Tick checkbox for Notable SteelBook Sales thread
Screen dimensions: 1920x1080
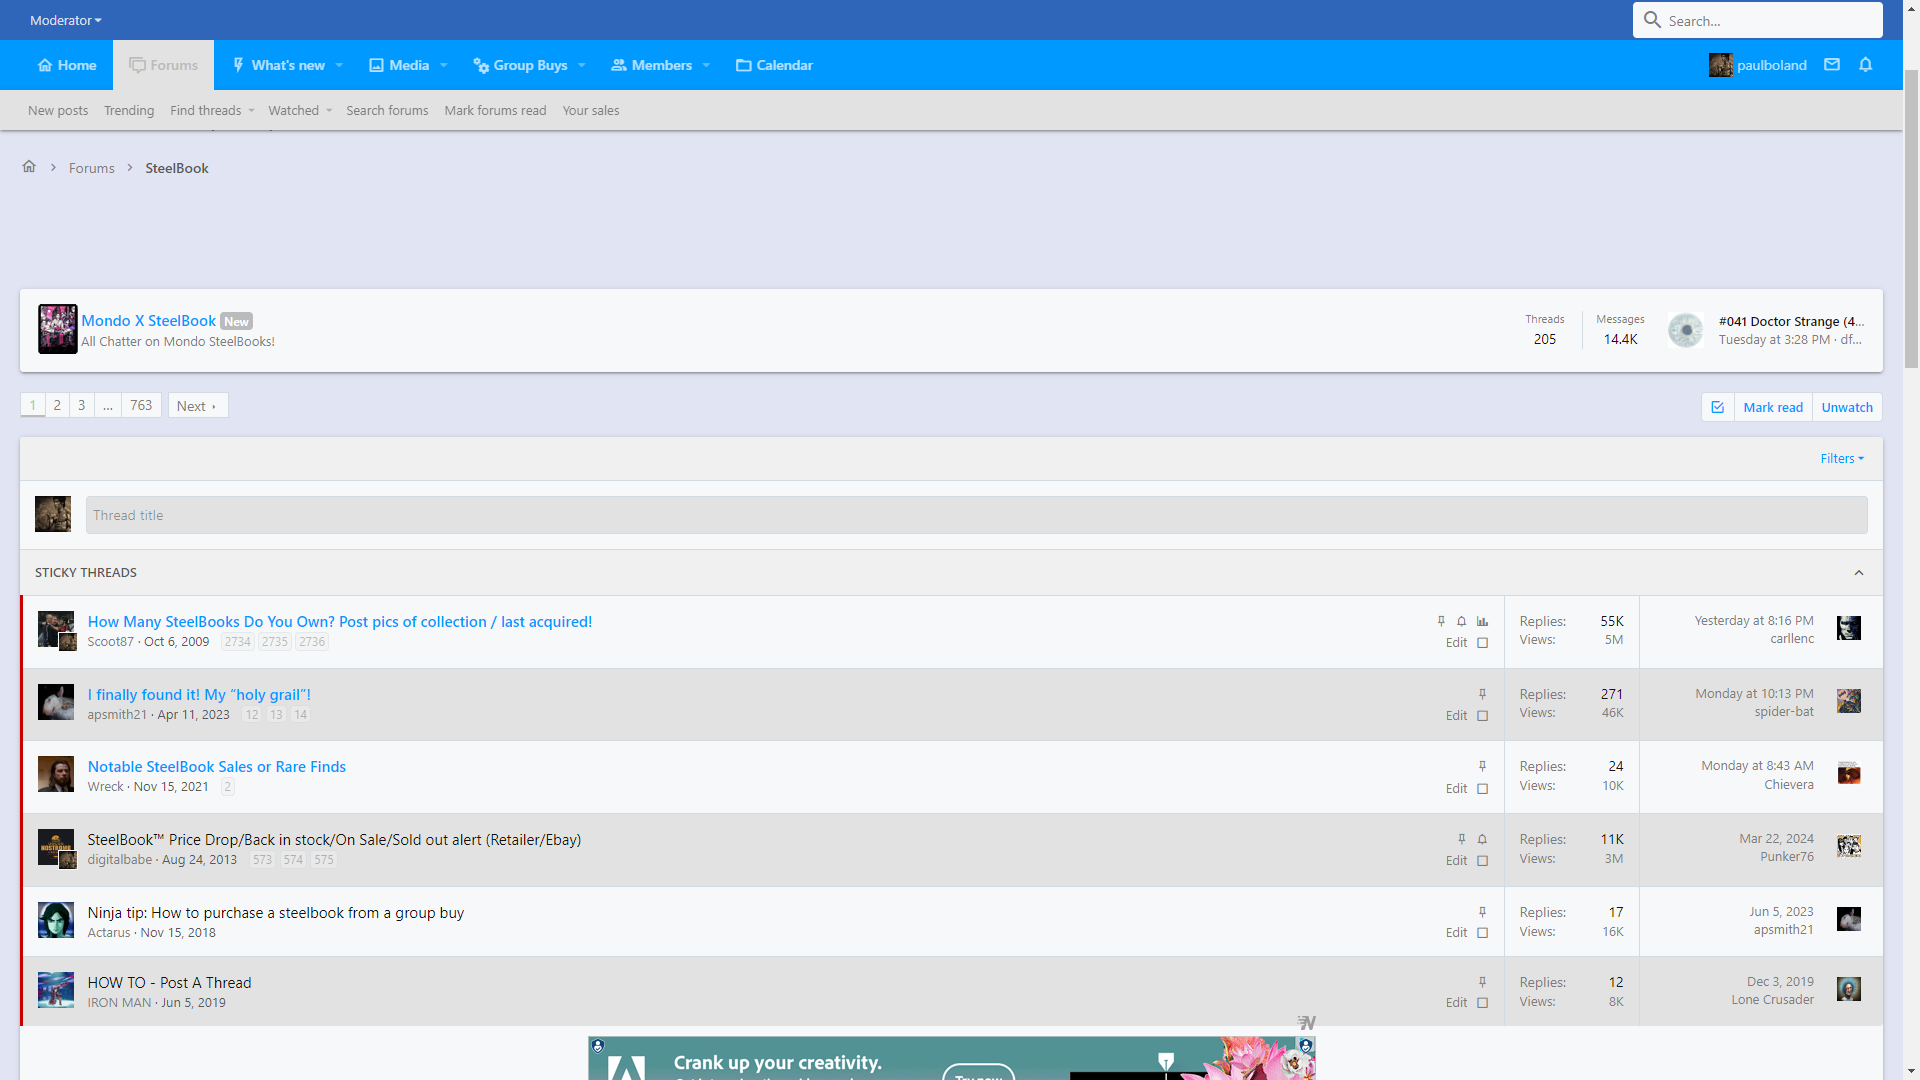(x=1482, y=789)
